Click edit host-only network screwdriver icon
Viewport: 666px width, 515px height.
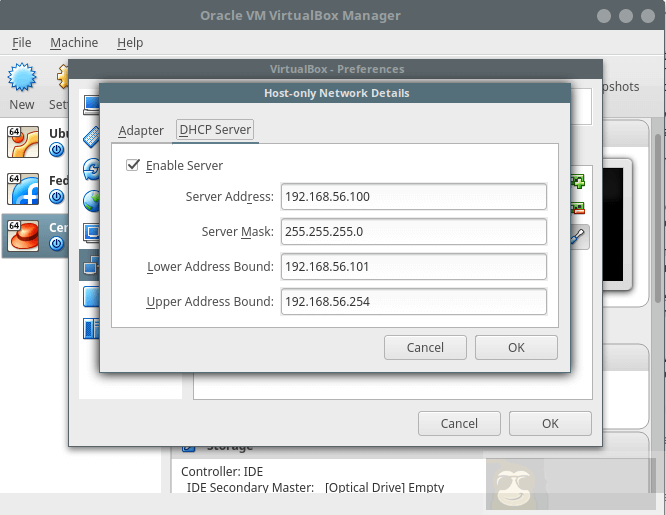click(x=579, y=237)
